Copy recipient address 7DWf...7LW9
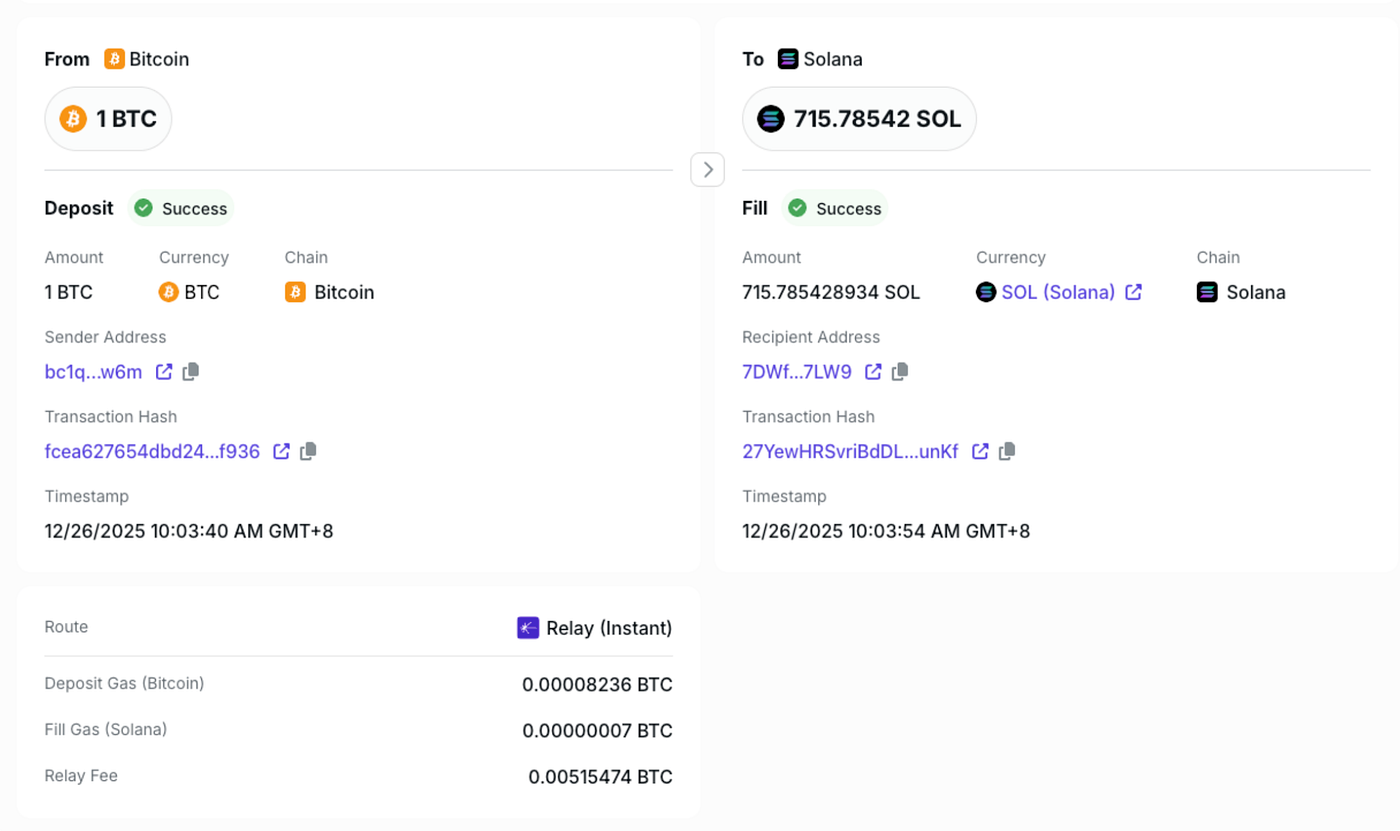Image resolution: width=1400 pixels, height=831 pixels. (900, 372)
